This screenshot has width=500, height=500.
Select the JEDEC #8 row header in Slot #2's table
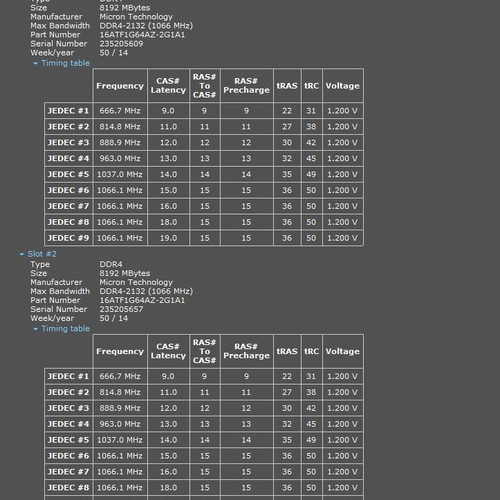(68, 488)
